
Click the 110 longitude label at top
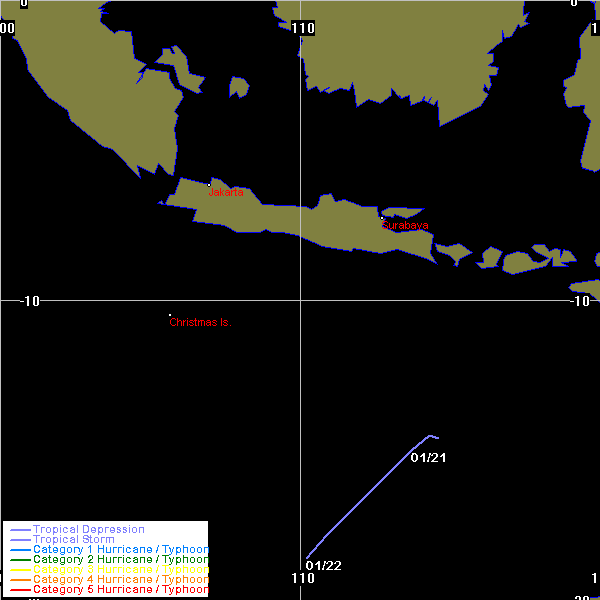pyautogui.click(x=304, y=28)
